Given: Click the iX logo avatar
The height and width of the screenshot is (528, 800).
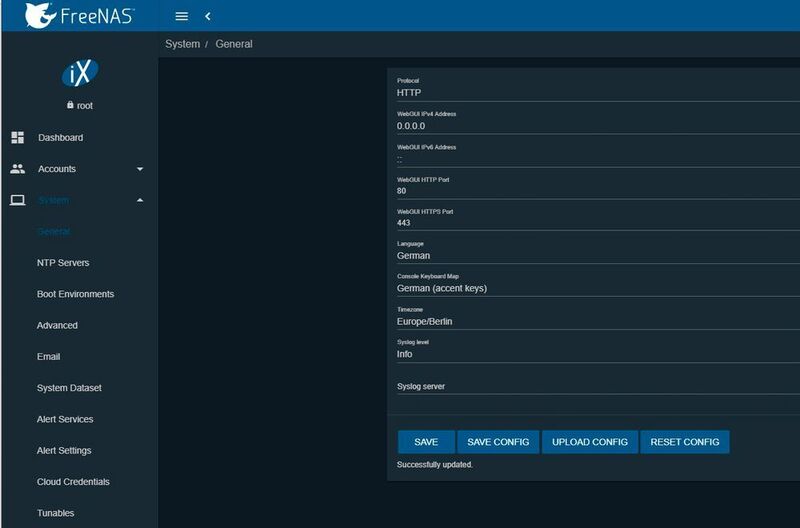Looking at the screenshot, I should (80, 73).
